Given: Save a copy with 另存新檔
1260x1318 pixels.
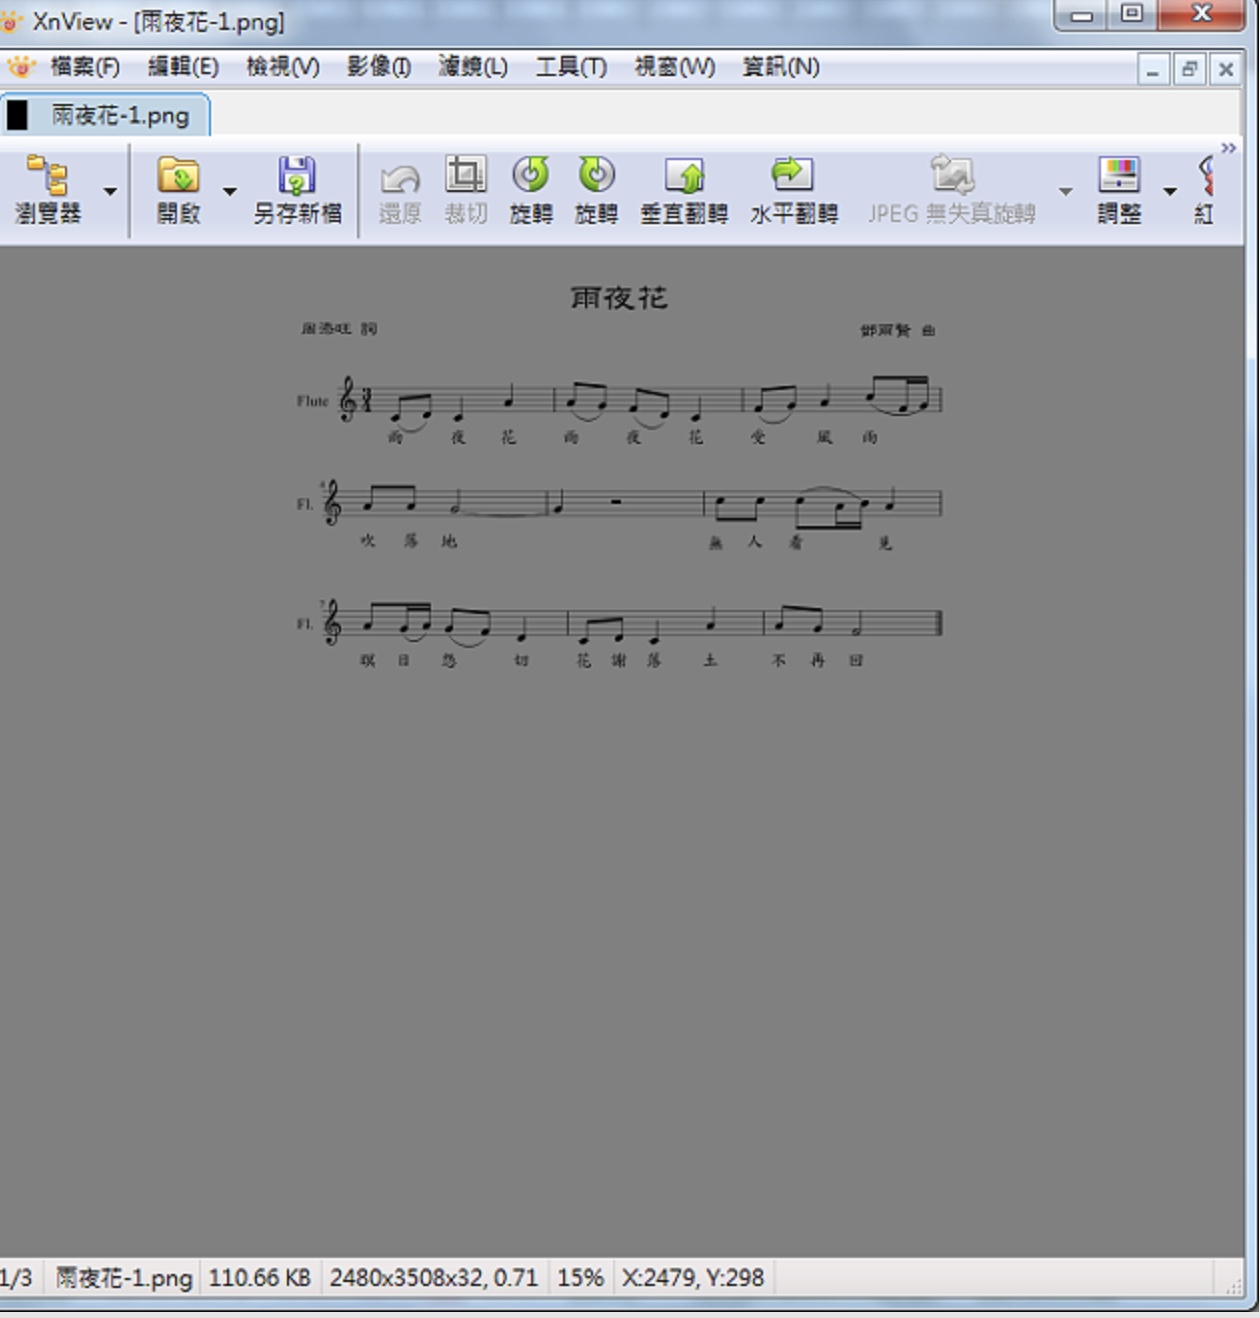Looking at the screenshot, I should click(x=297, y=190).
